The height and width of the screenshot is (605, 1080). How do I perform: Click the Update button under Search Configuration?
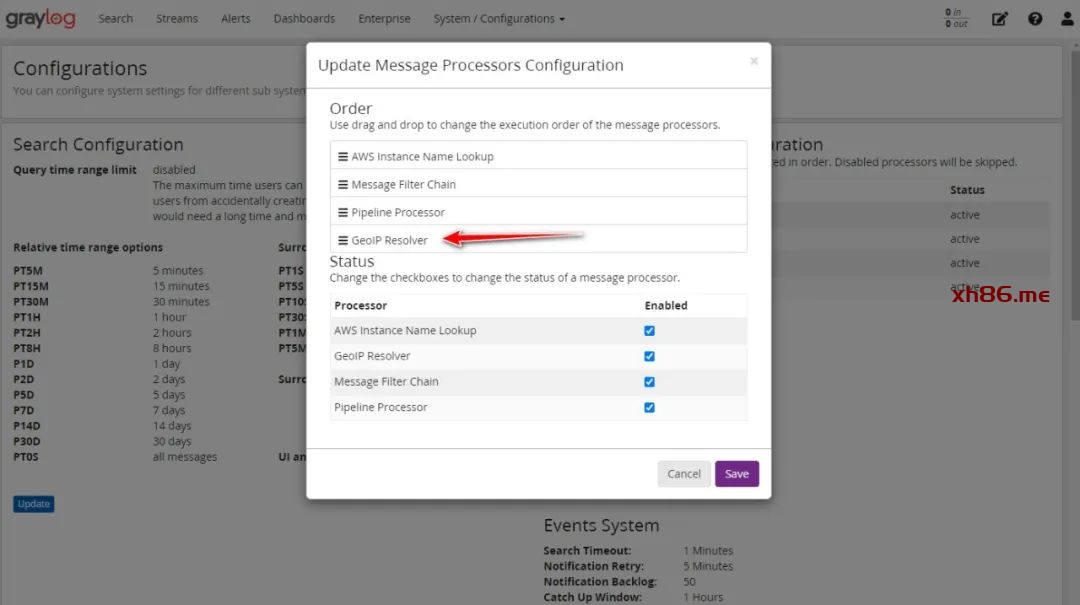pyautogui.click(x=33, y=504)
